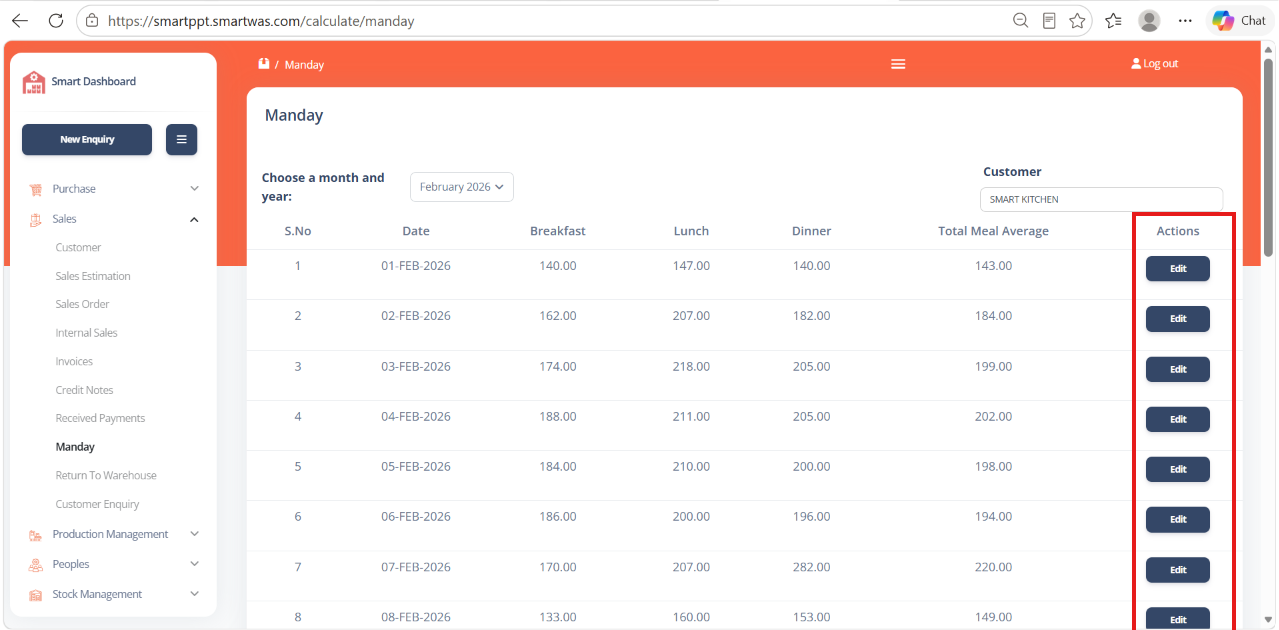1279x630 pixels.
Task: Open browser settings and more menu
Action: (1185, 20)
